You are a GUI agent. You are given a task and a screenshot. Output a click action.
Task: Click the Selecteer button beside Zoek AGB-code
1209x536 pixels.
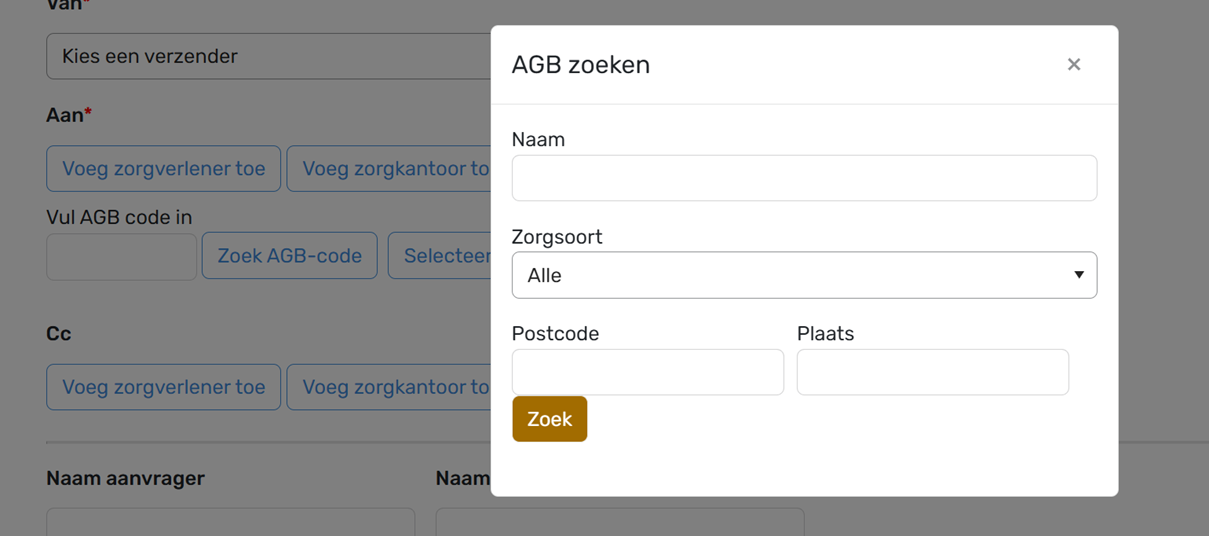[441, 256]
